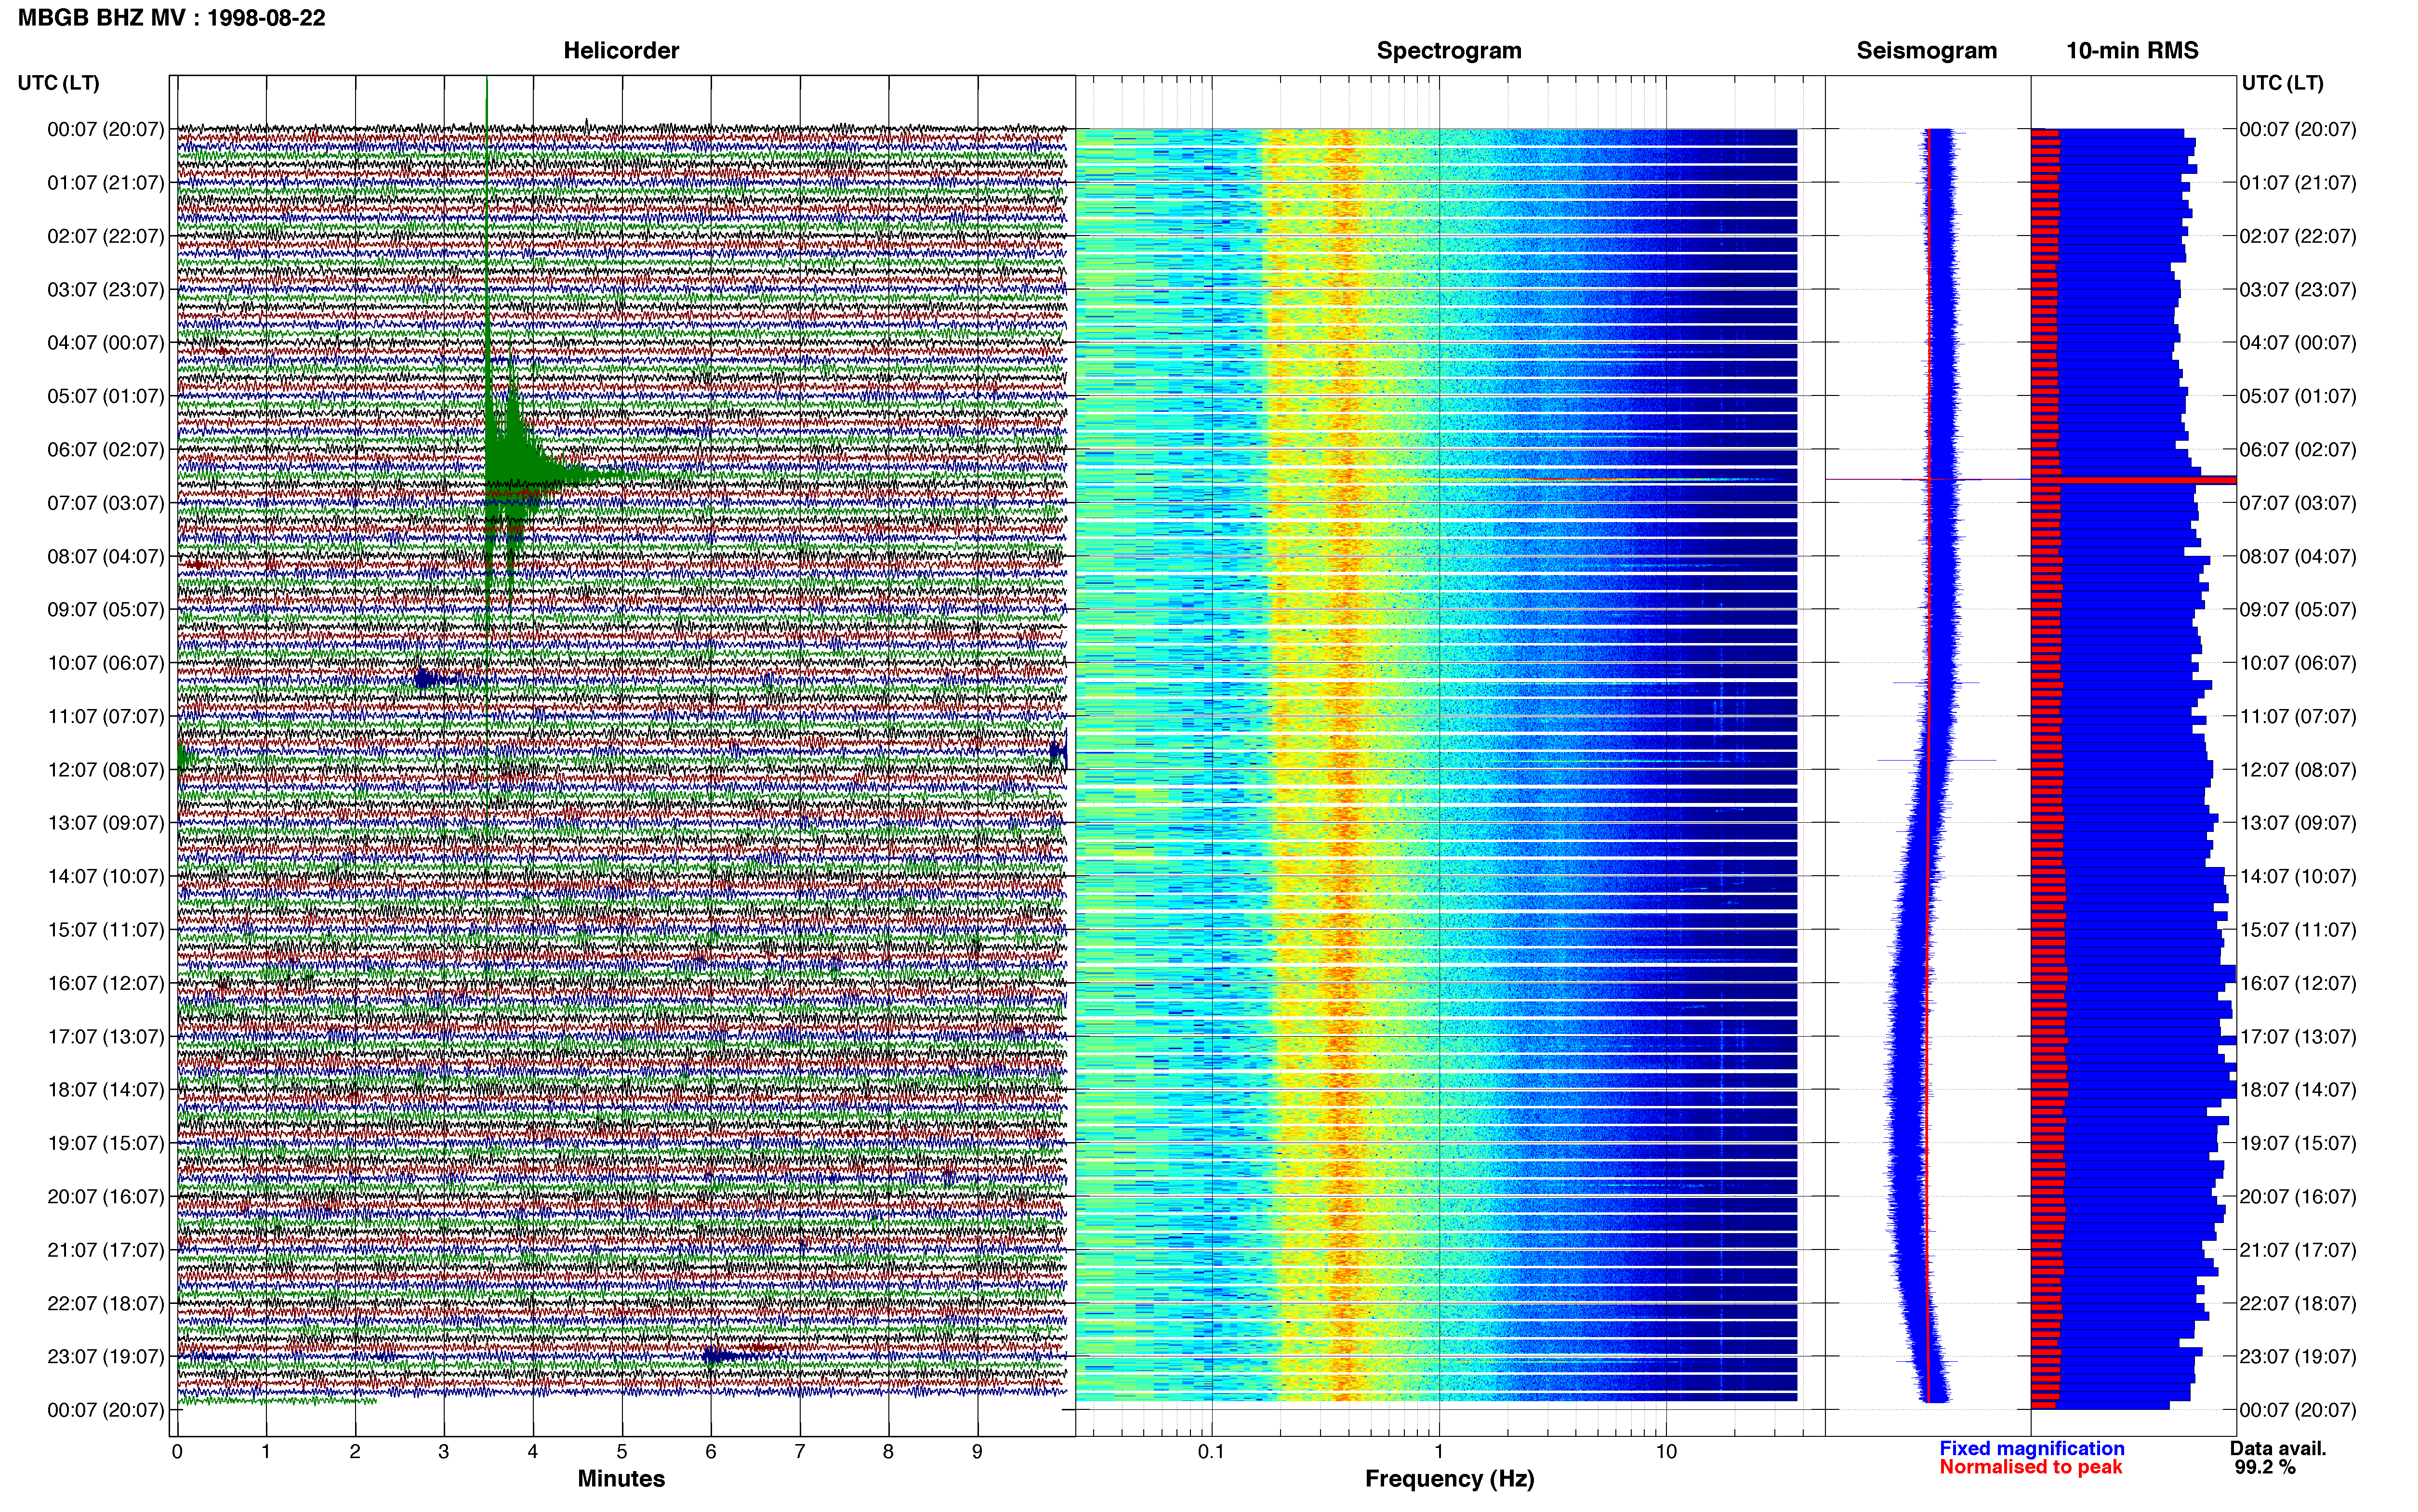Click left time label '20:07 (16:07)'
This screenshot has width=2418, height=1512.
point(106,1197)
